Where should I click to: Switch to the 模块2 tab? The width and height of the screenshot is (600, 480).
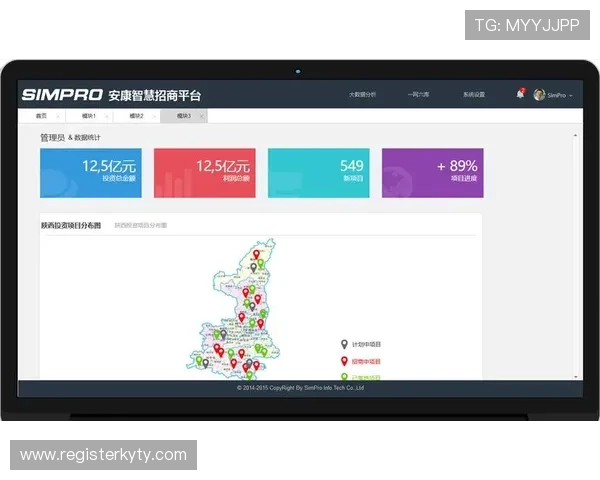tap(136, 116)
